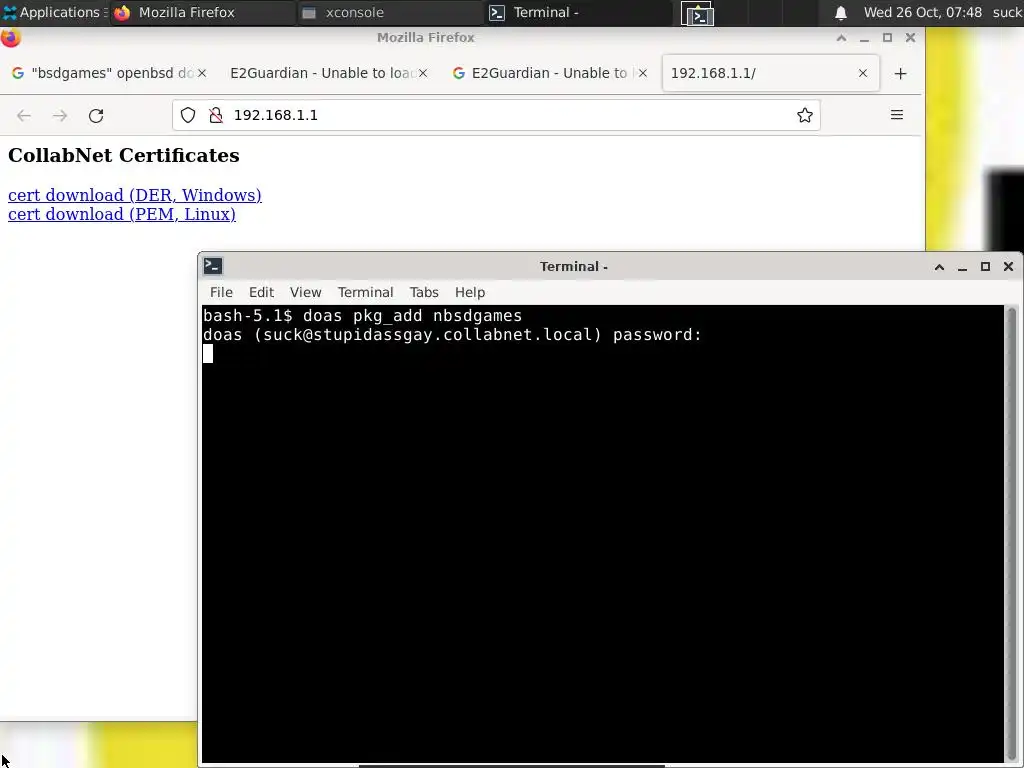Screen dimensions: 1024x768
Task: Close the "bsdgames" openbsd tab
Action: pyautogui.click(x=202, y=73)
